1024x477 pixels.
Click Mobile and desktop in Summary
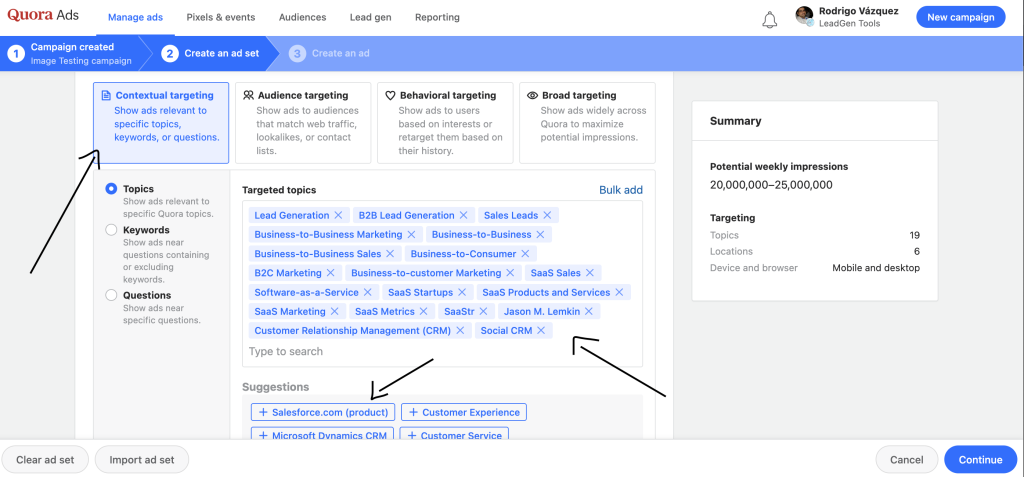tap(876, 268)
